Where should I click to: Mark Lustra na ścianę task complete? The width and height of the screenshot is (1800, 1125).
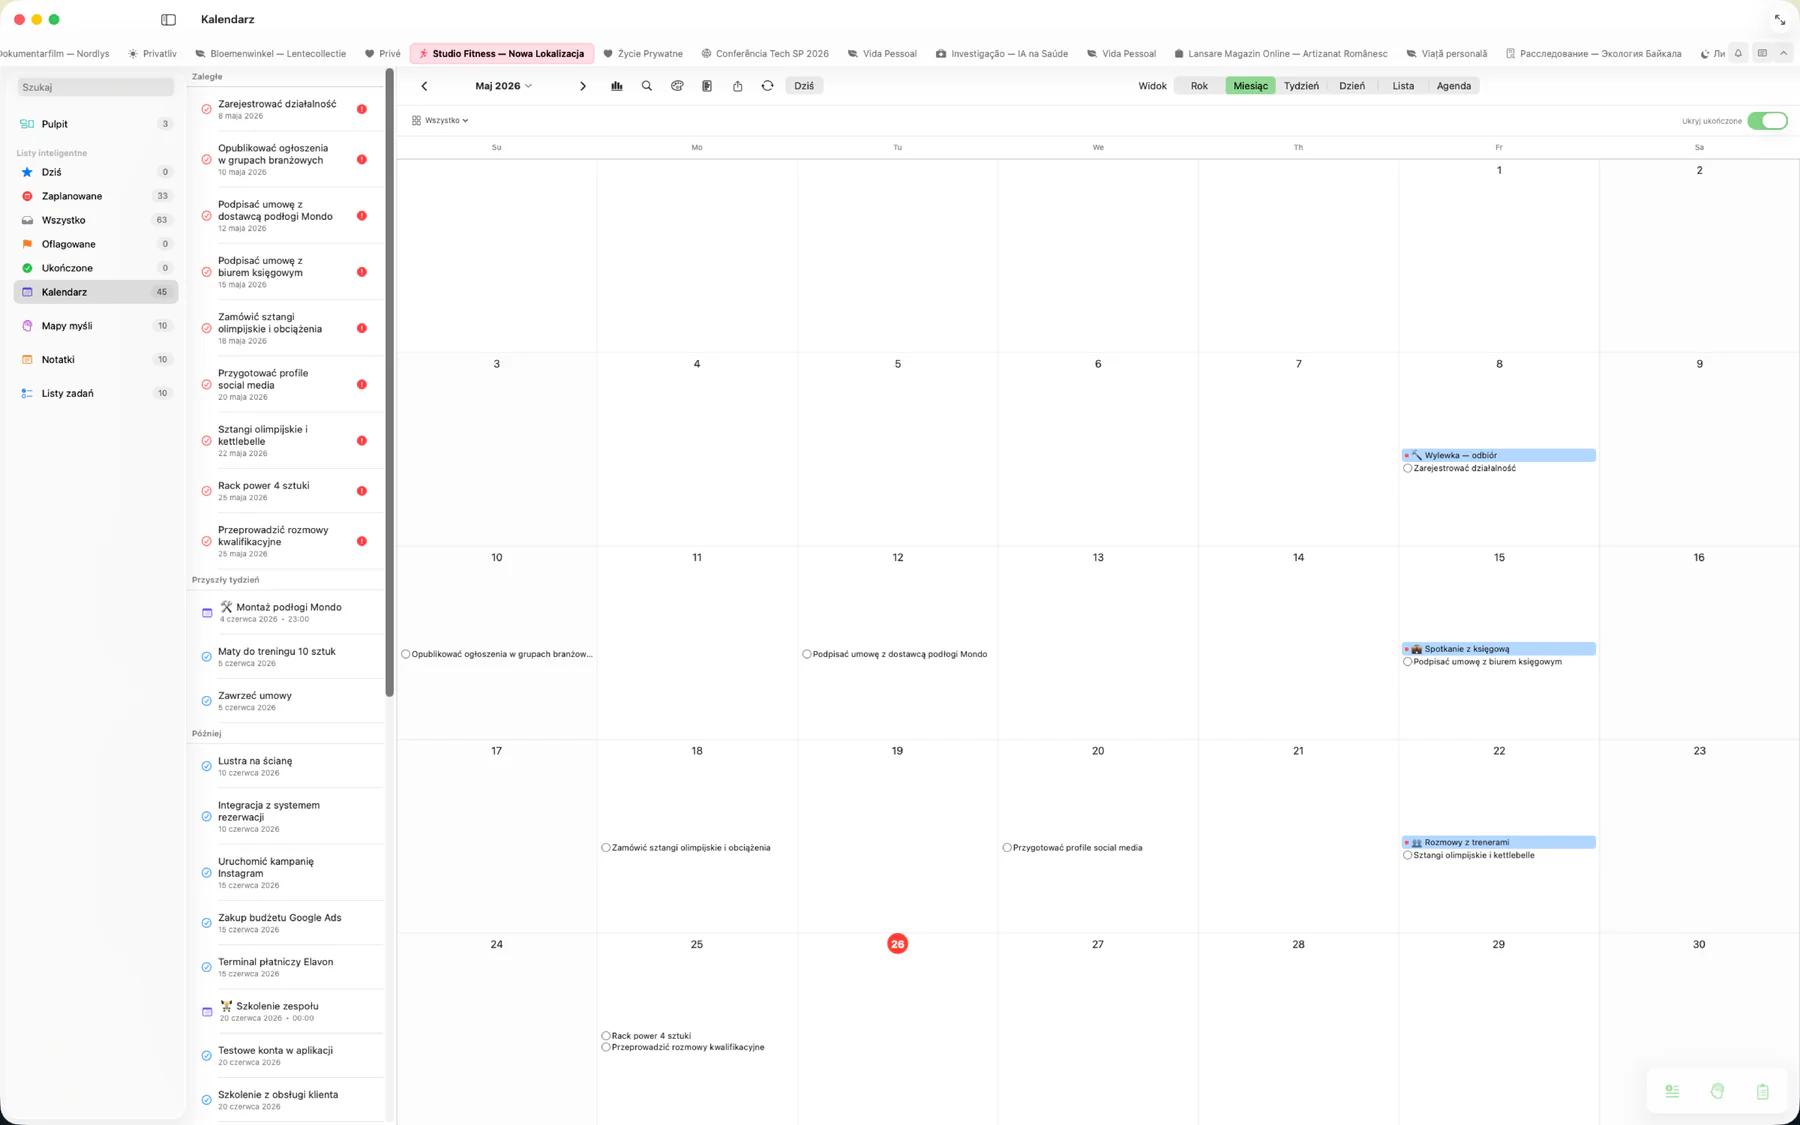pos(206,766)
